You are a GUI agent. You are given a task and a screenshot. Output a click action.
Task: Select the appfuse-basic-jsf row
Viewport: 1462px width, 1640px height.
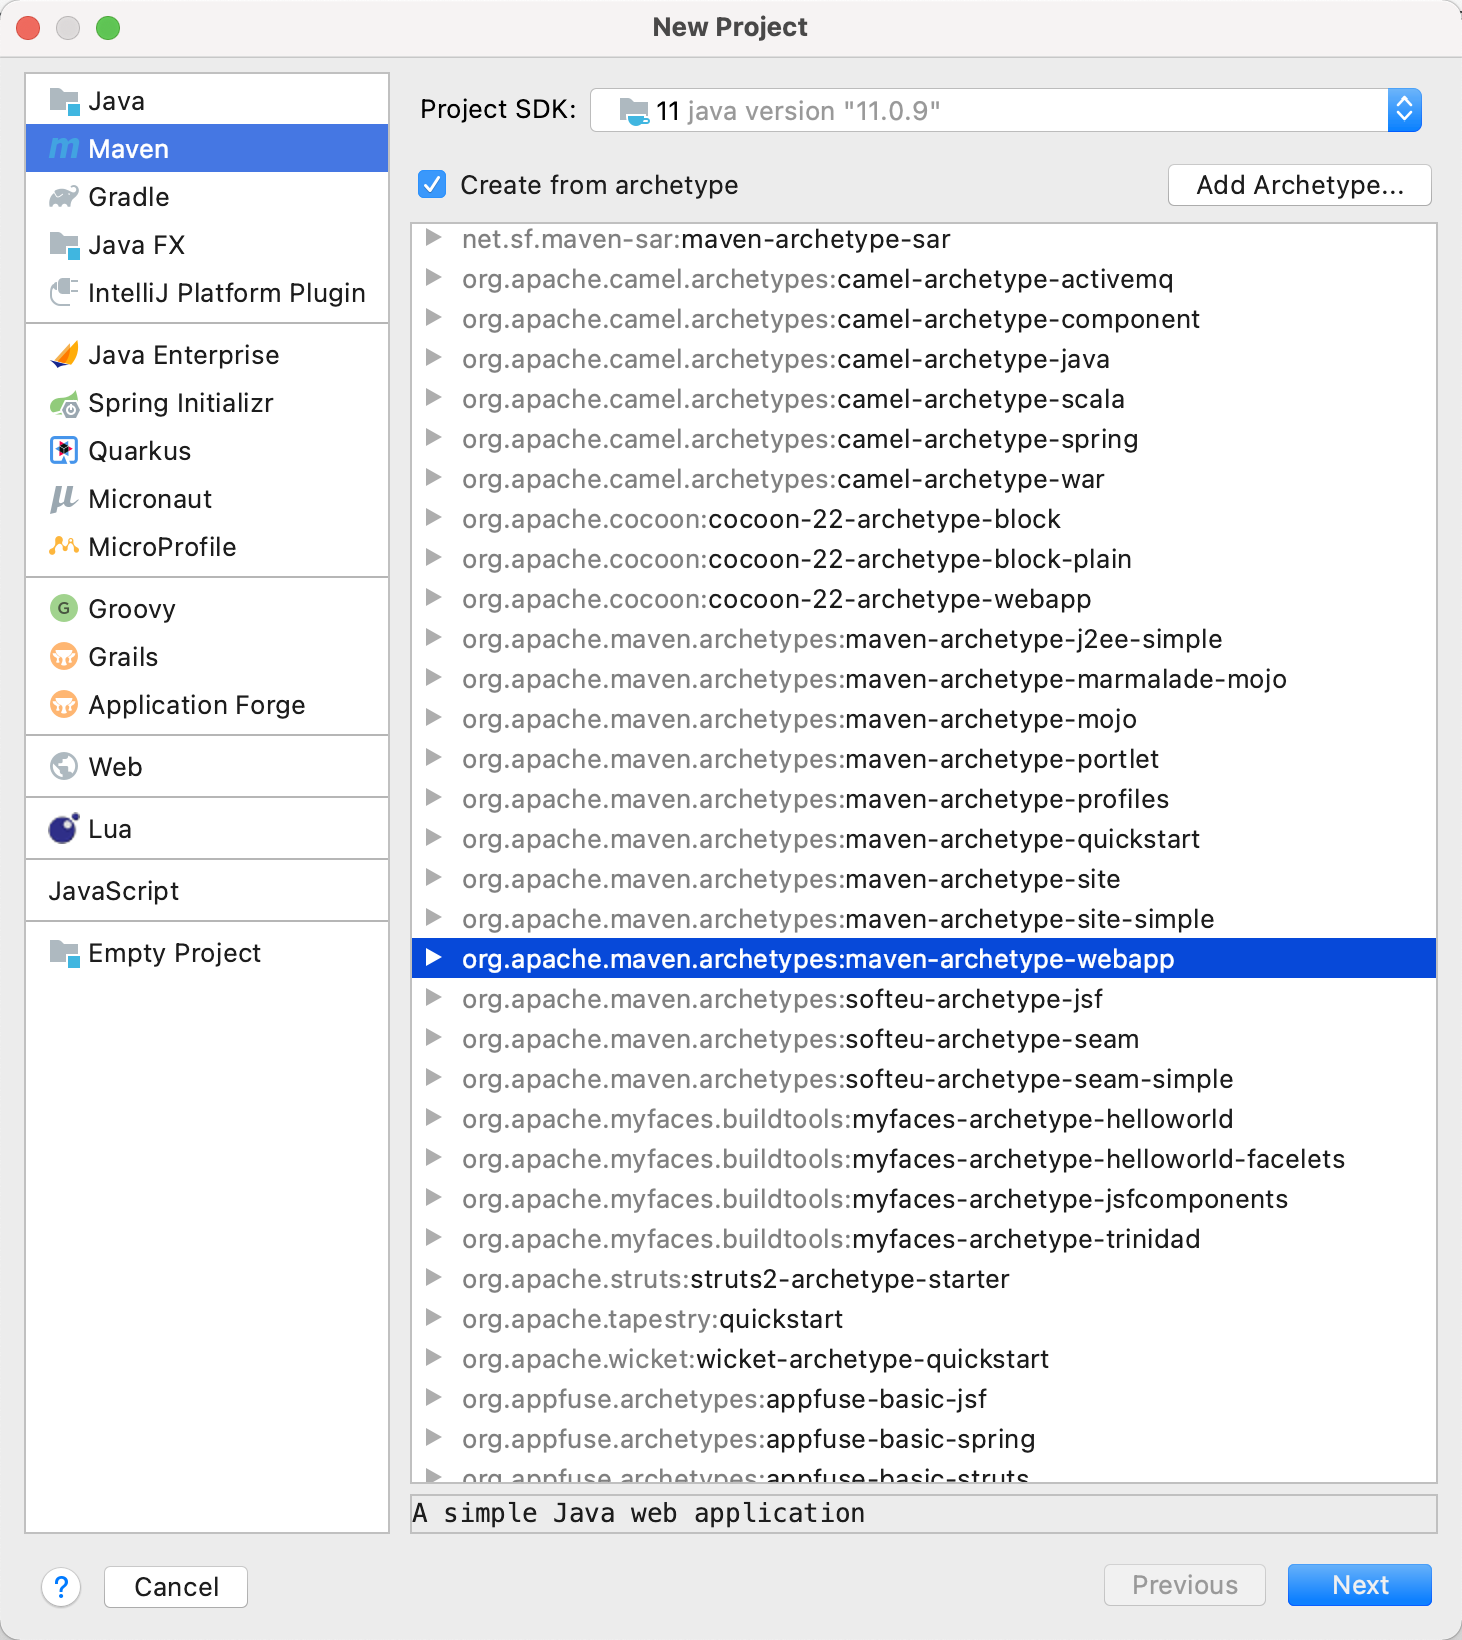(x=924, y=1399)
